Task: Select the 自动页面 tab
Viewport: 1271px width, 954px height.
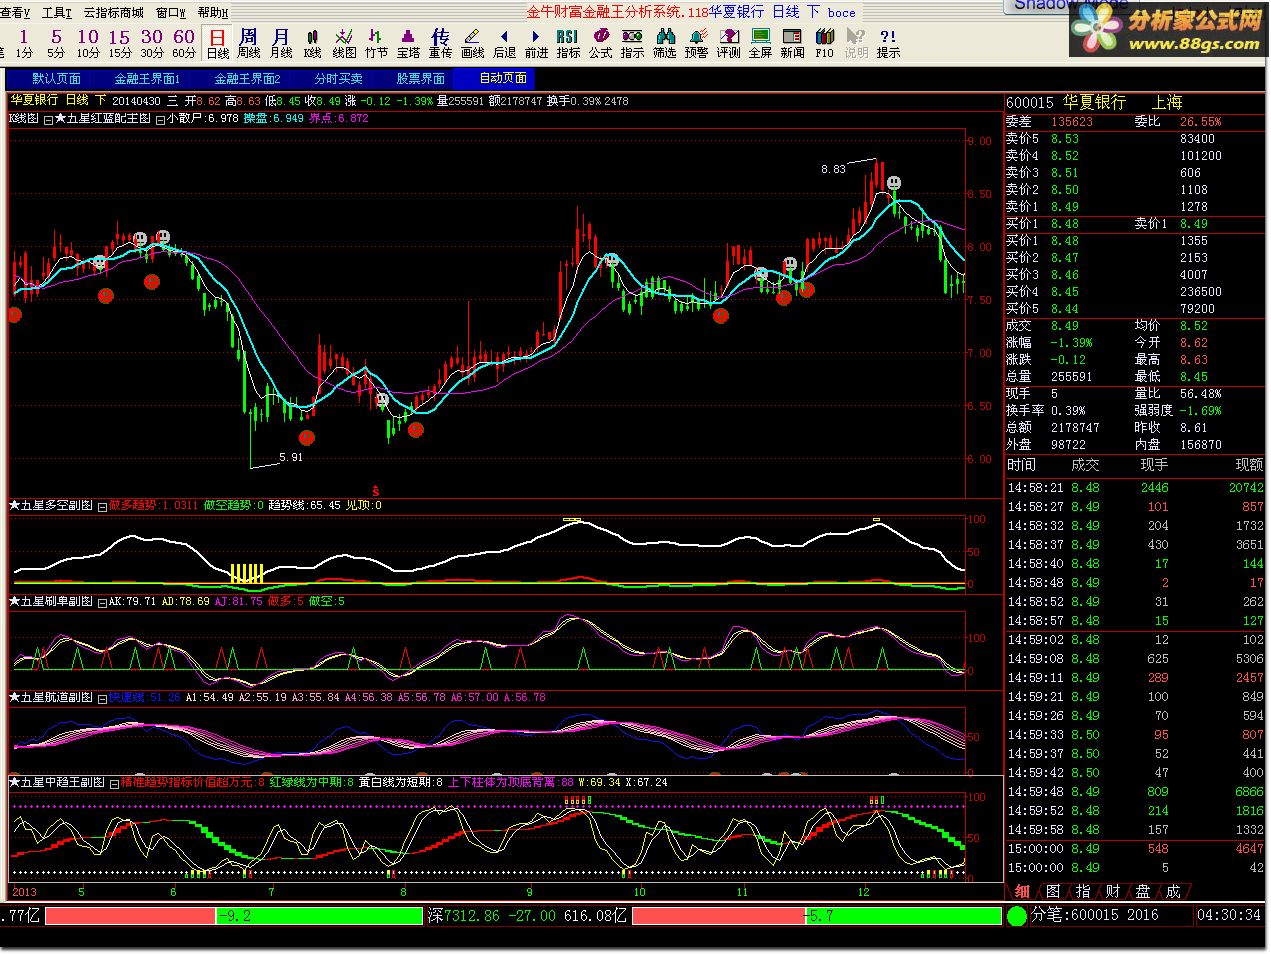Action: 503,78
